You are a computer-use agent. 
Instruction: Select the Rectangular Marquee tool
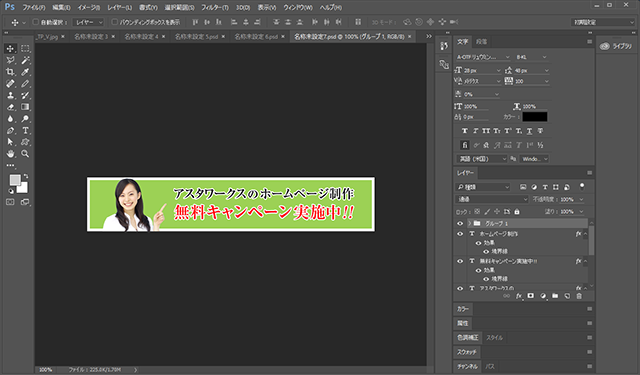25,49
